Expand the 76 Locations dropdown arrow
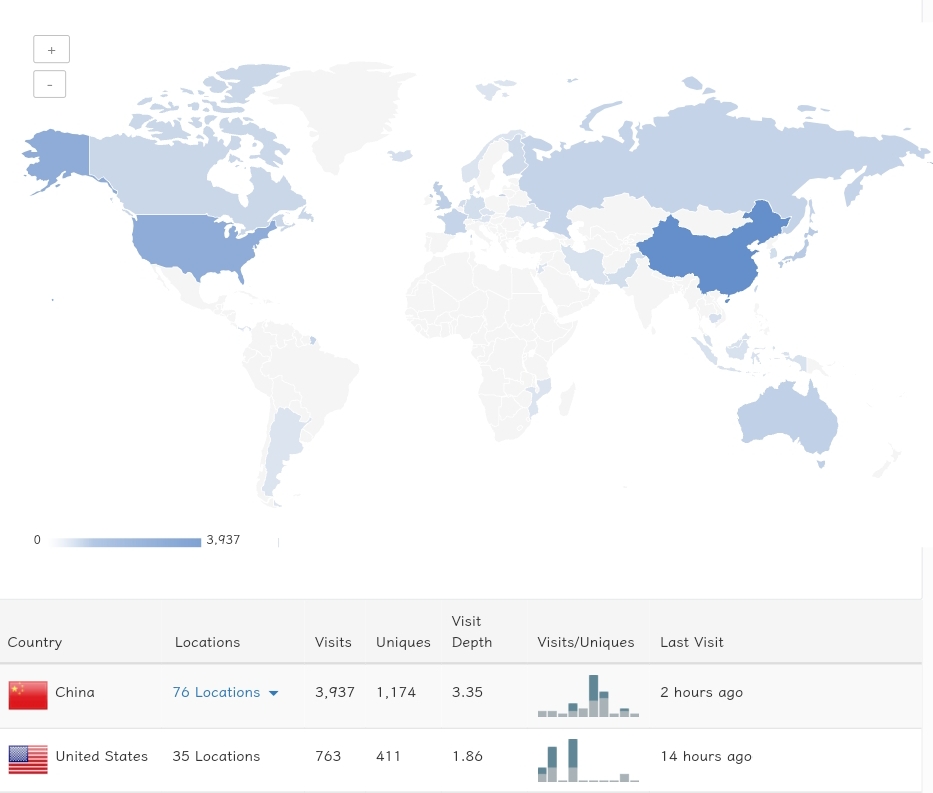This screenshot has width=933, height=793. (272, 692)
